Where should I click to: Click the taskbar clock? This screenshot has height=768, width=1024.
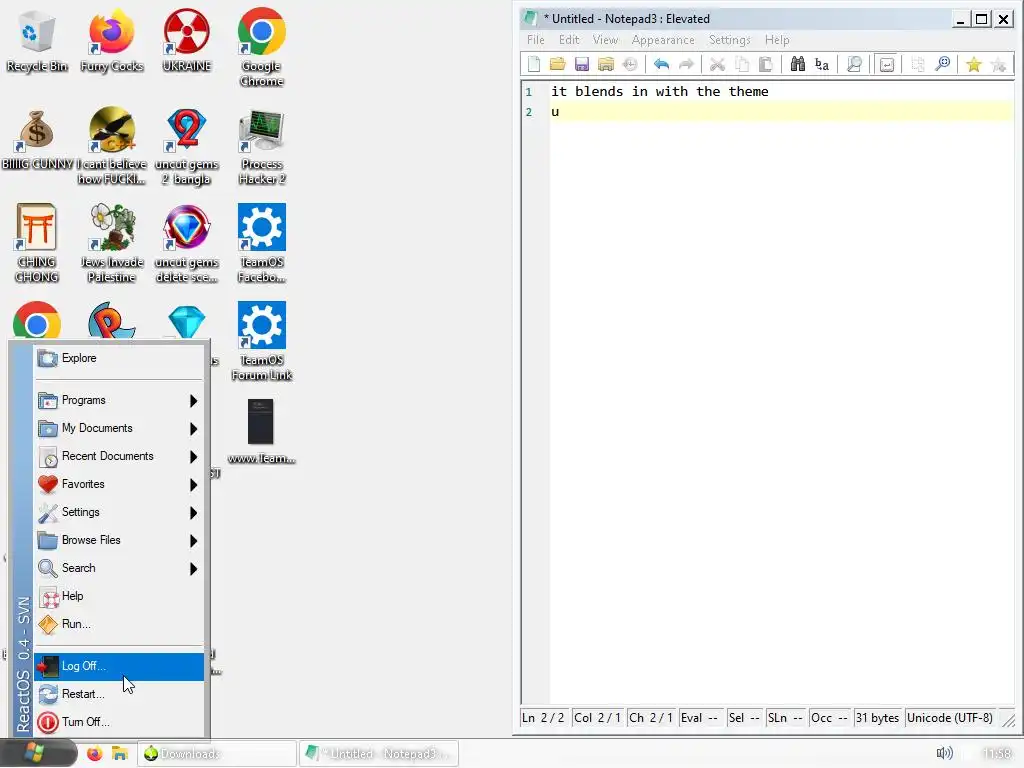coord(997,754)
